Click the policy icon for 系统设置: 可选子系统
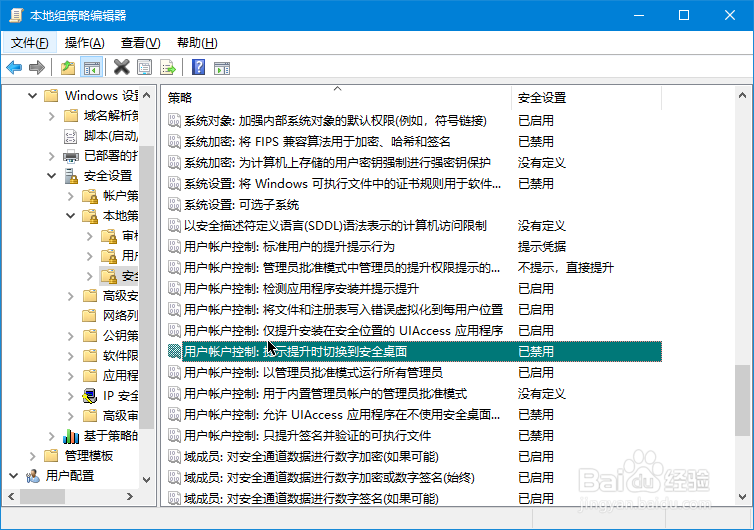This screenshot has width=754, height=530. [x=174, y=204]
